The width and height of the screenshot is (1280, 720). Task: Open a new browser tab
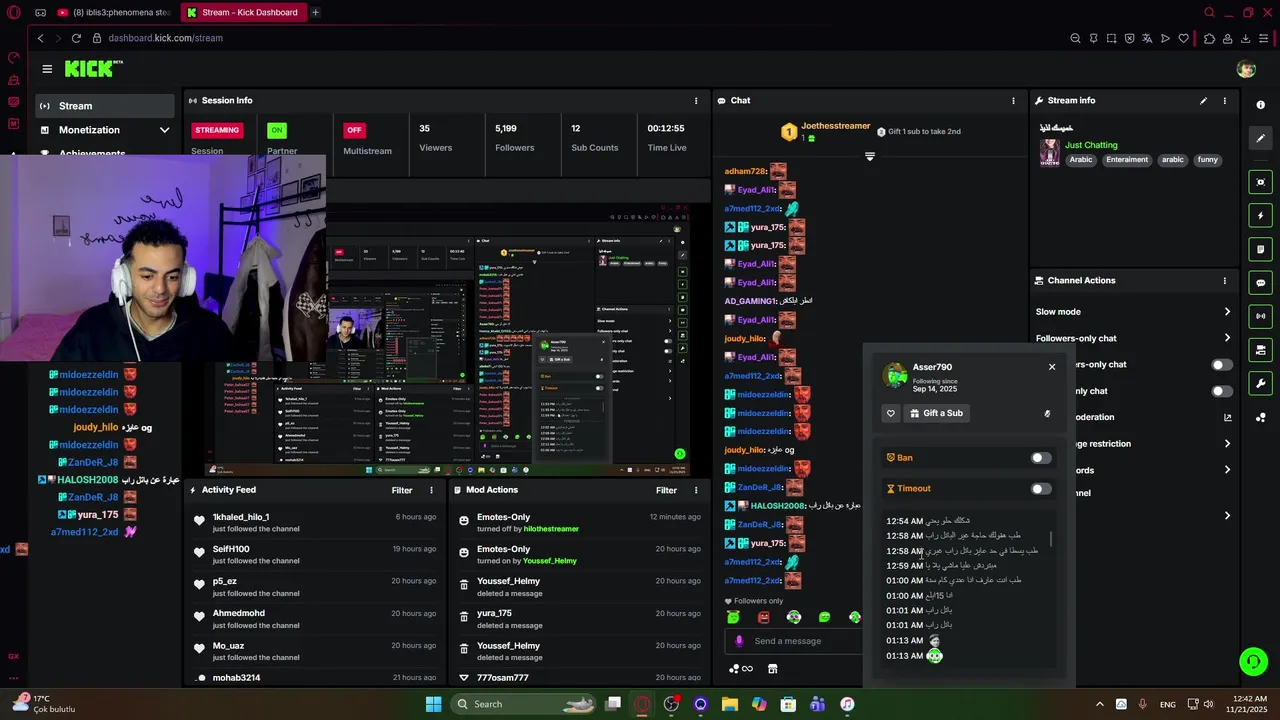315,13
